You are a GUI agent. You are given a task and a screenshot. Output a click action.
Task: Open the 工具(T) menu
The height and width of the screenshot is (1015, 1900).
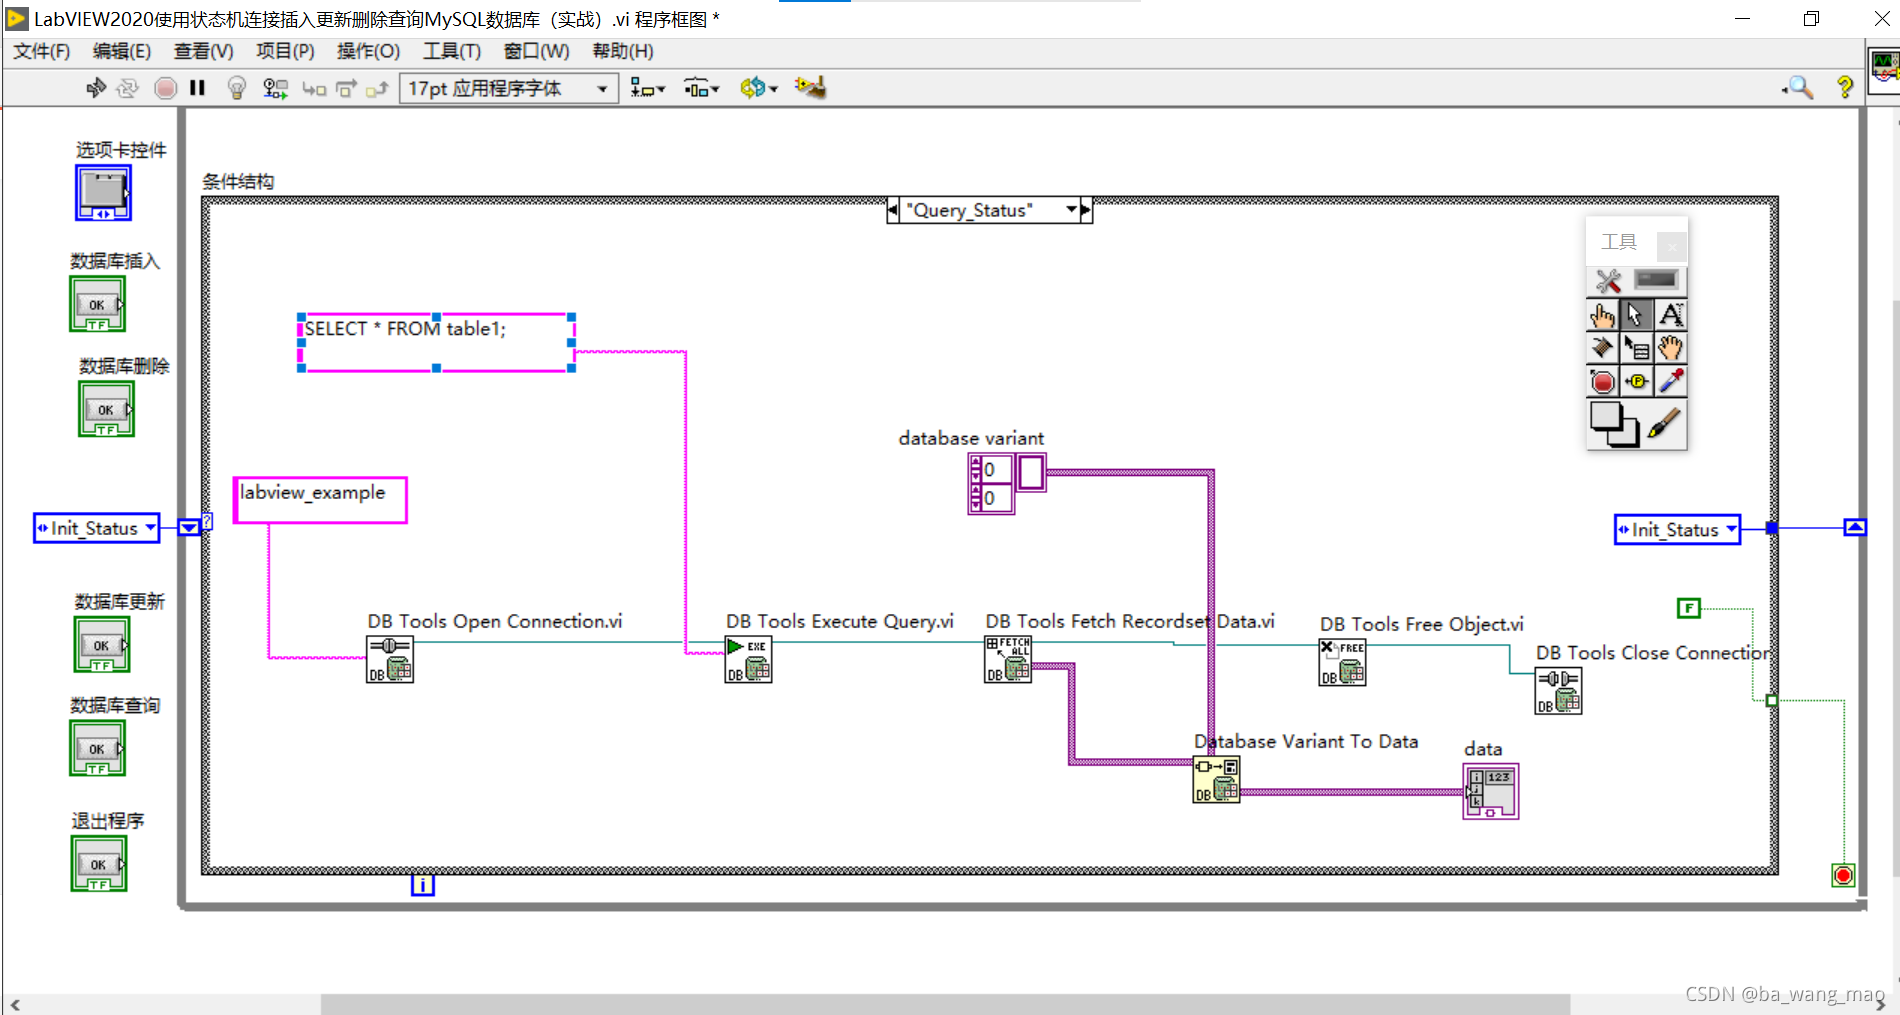(451, 51)
